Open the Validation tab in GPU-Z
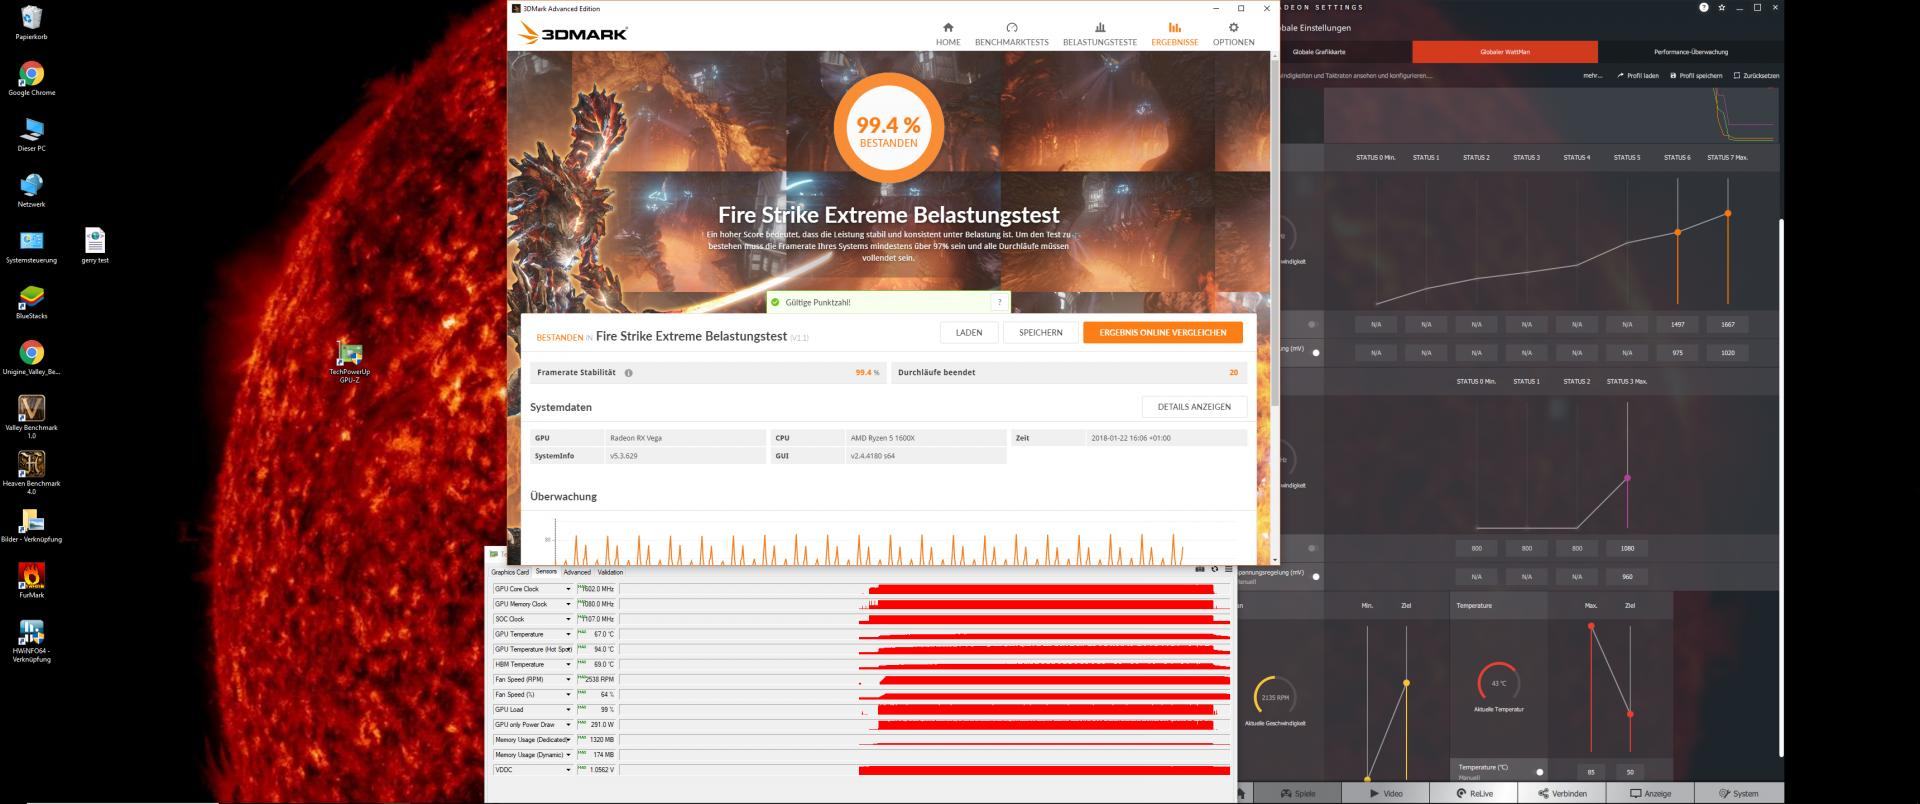Viewport: 1920px width, 804px height. tap(610, 572)
